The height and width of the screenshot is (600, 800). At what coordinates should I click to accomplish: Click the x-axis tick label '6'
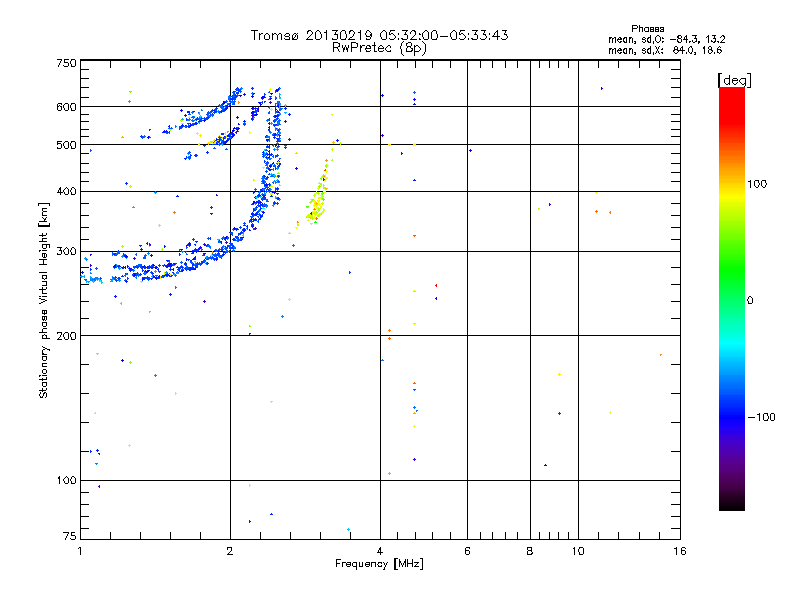click(467, 551)
